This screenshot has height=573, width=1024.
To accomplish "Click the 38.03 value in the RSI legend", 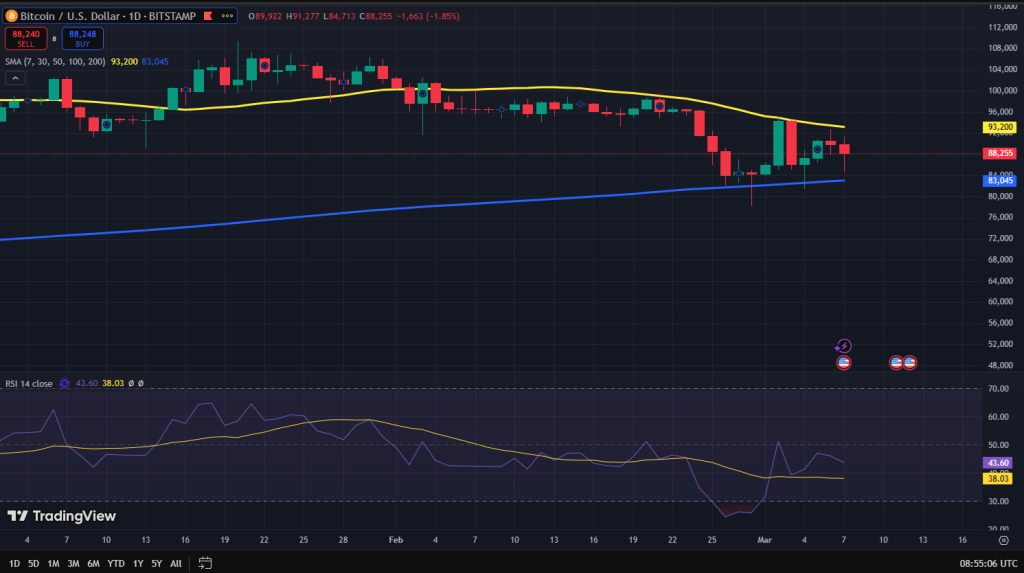I will click(x=113, y=384).
